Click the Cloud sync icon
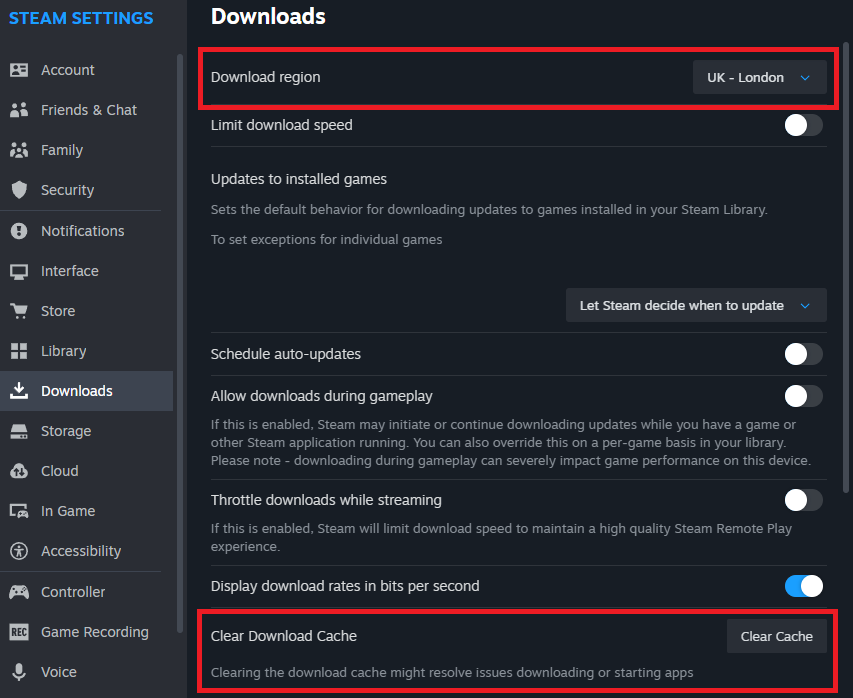853x698 pixels. click(x=19, y=471)
